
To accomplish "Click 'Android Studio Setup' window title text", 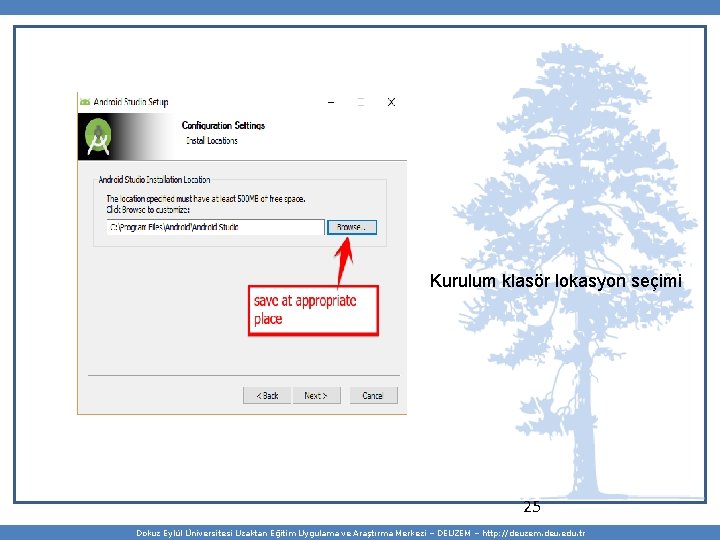I will [x=131, y=102].
